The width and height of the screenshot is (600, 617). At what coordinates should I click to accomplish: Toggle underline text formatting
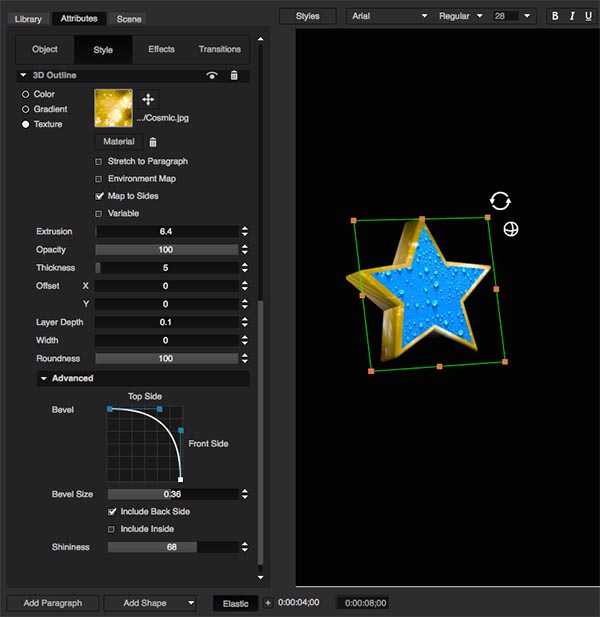587,16
